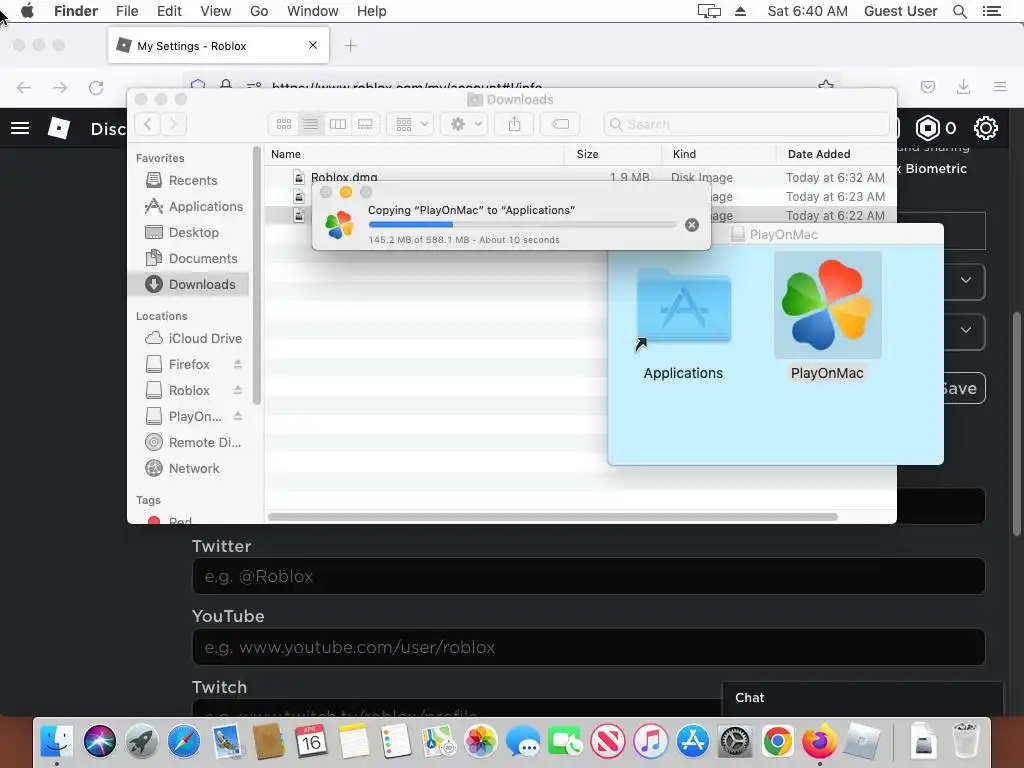This screenshot has width=1024, height=768.
Task: Sort files by Name column
Action: tap(415, 154)
